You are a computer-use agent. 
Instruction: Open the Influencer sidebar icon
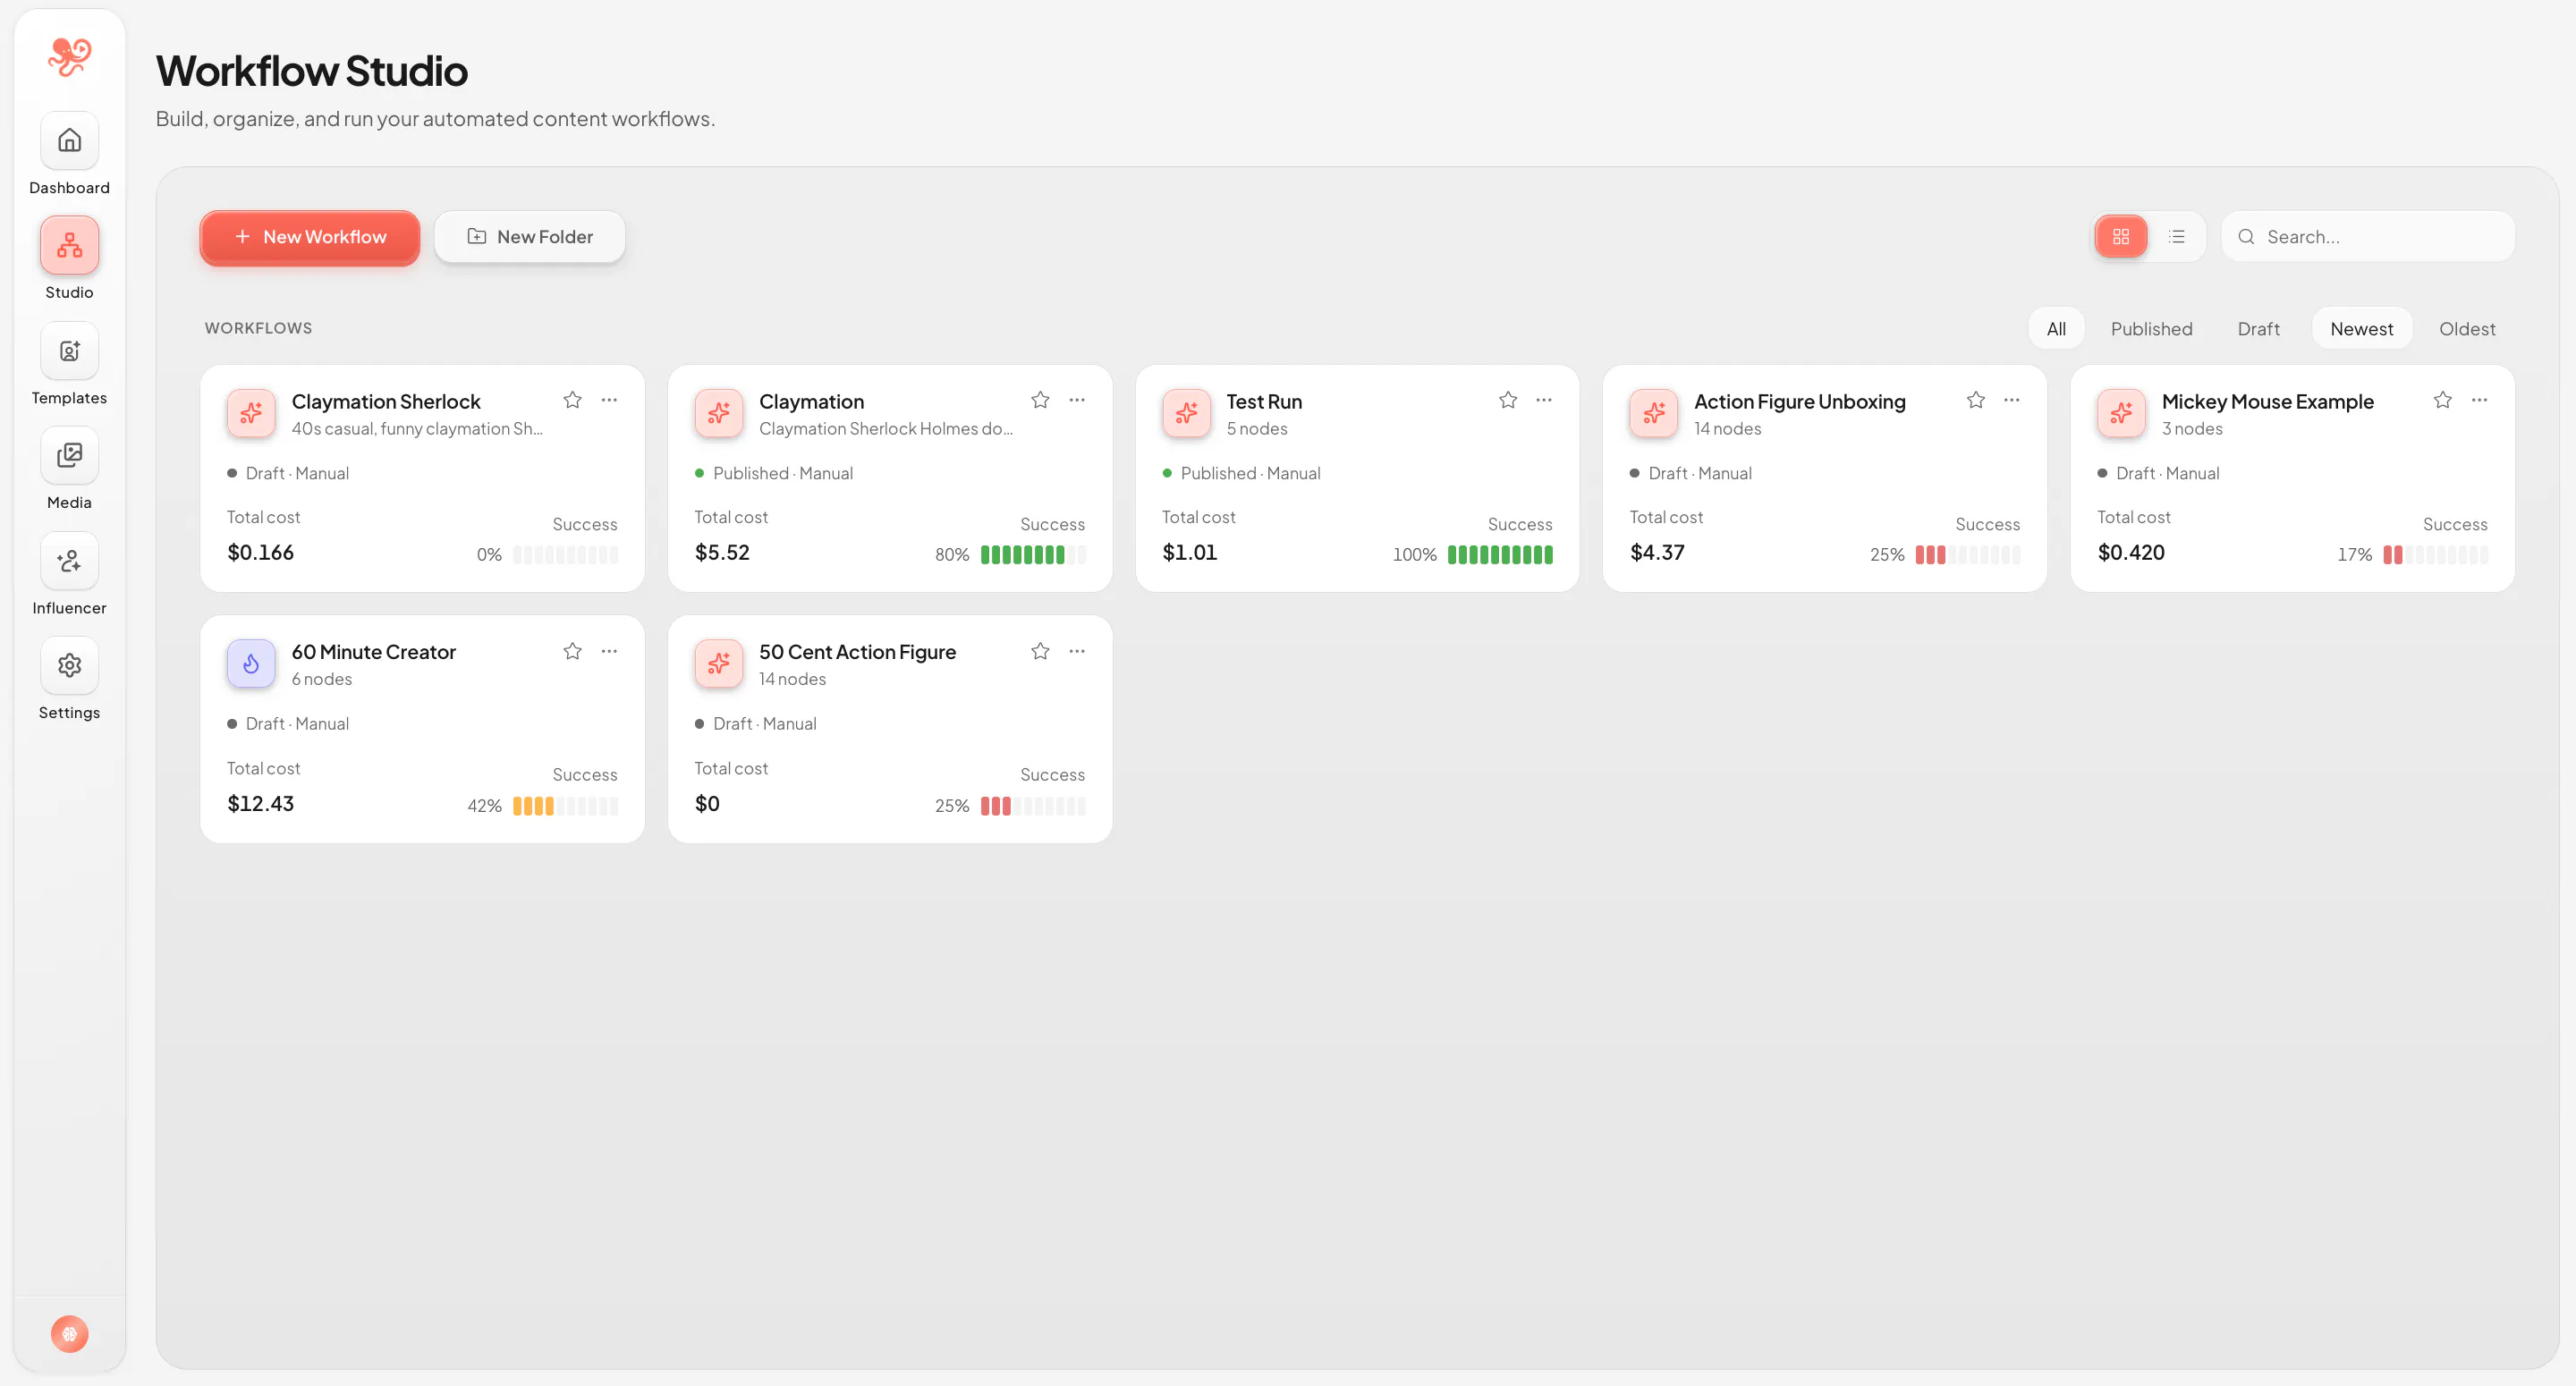[69, 561]
